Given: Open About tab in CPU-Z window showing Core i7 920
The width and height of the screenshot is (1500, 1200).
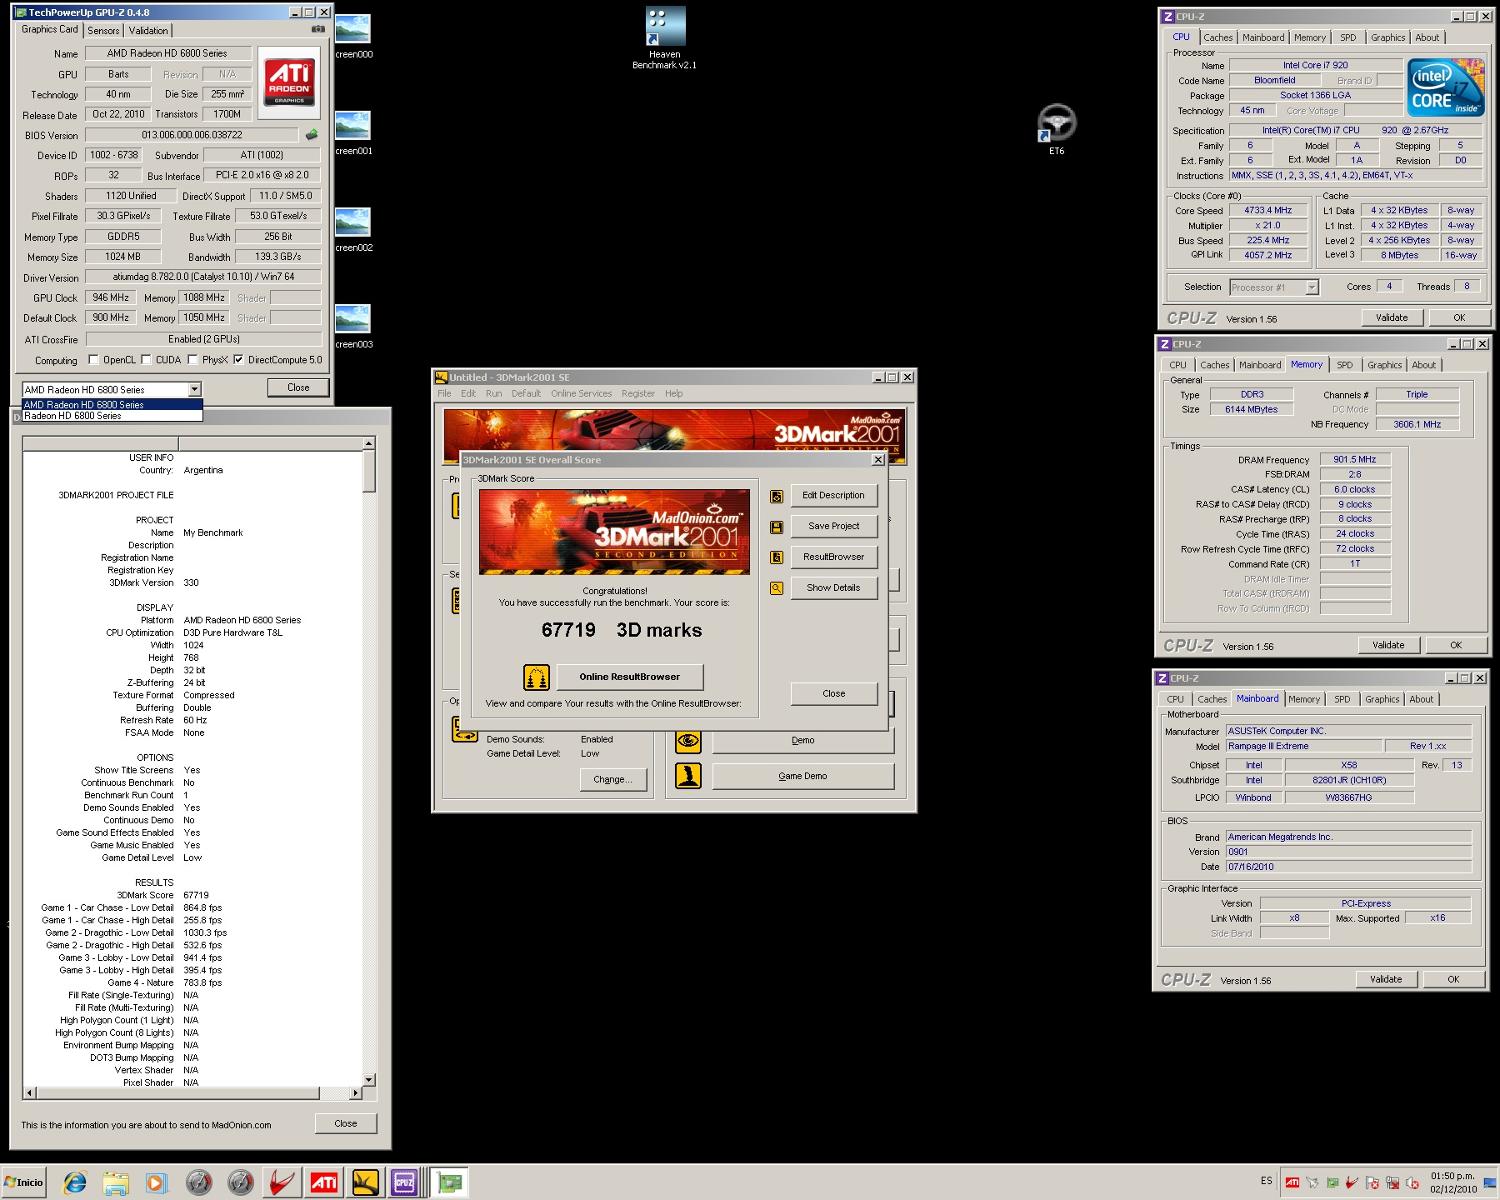Looking at the screenshot, I should click(x=1427, y=38).
